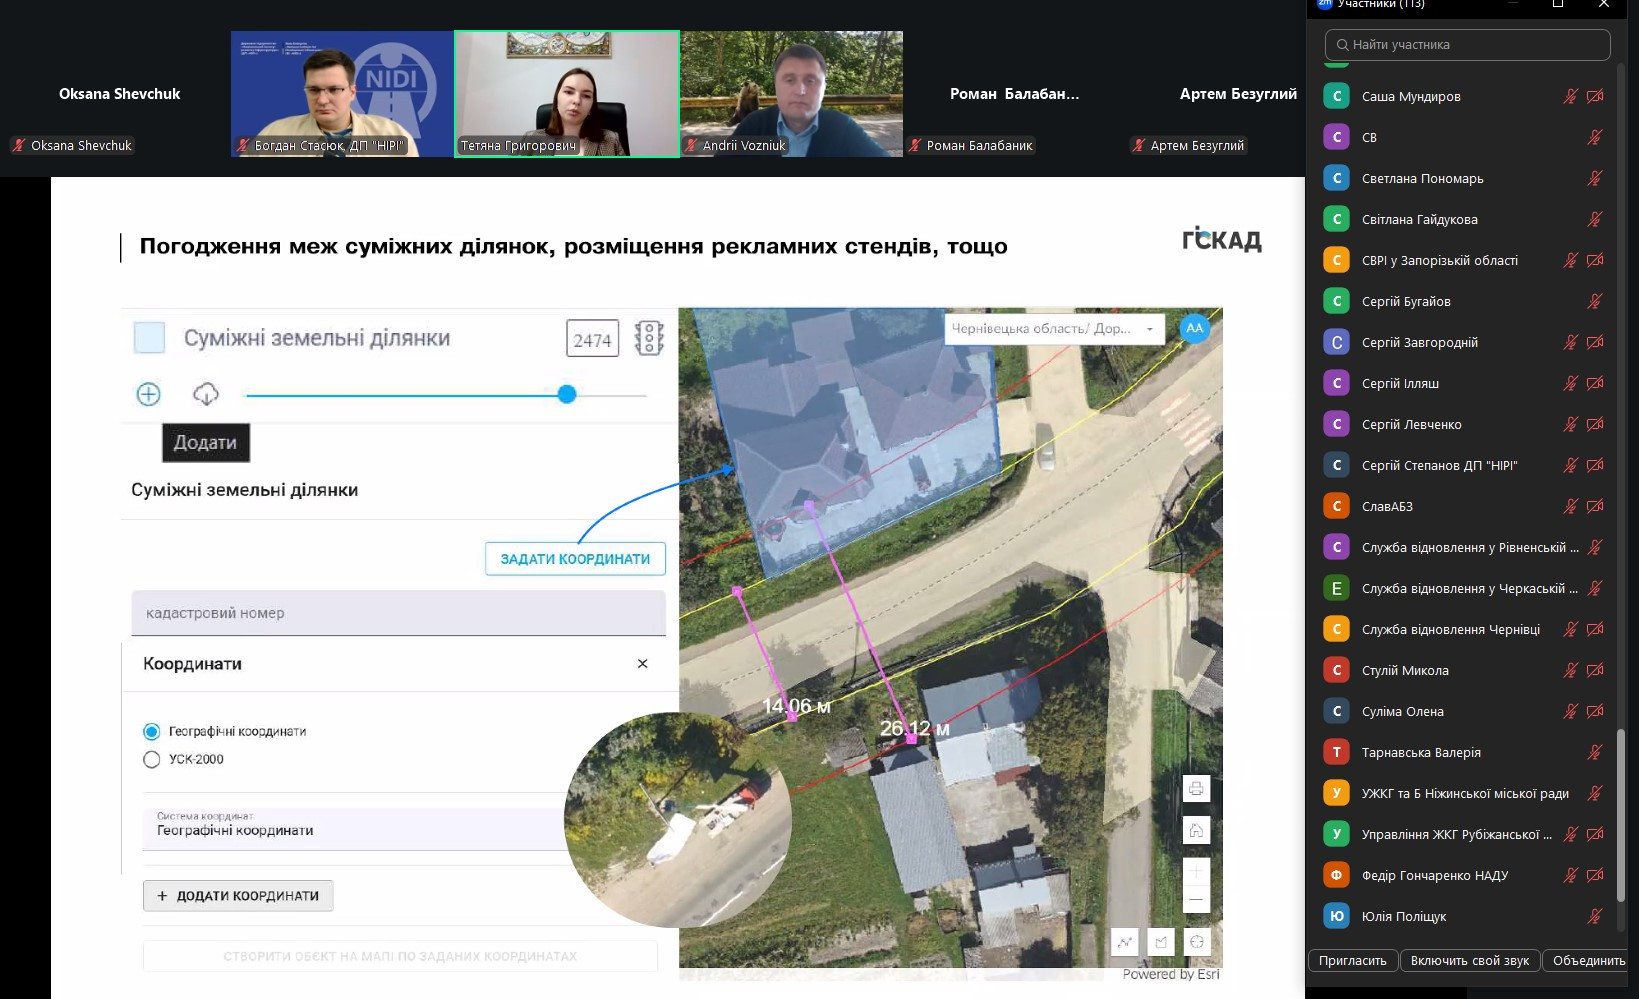The height and width of the screenshot is (999, 1639).
Task: Zoom in on the map
Action: tap(1196, 871)
